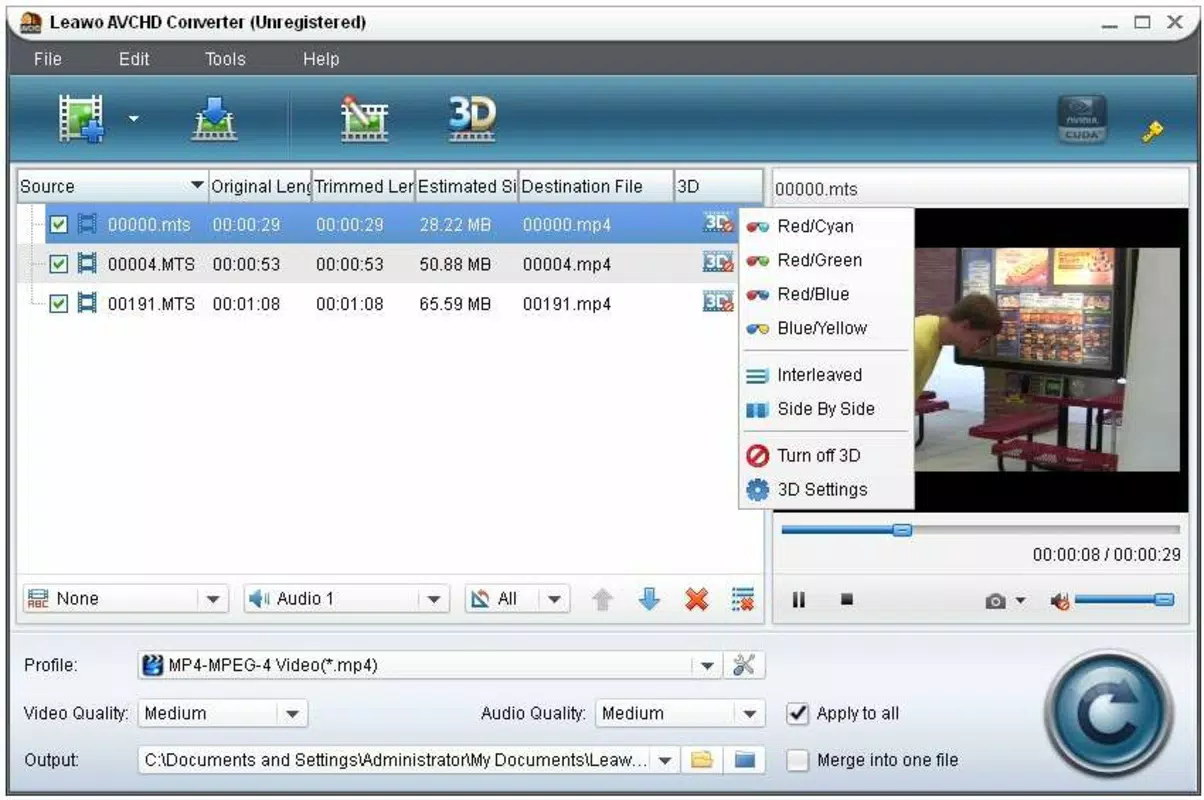
Task: Click the large 3D toolbar icon
Action: [x=471, y=118]
